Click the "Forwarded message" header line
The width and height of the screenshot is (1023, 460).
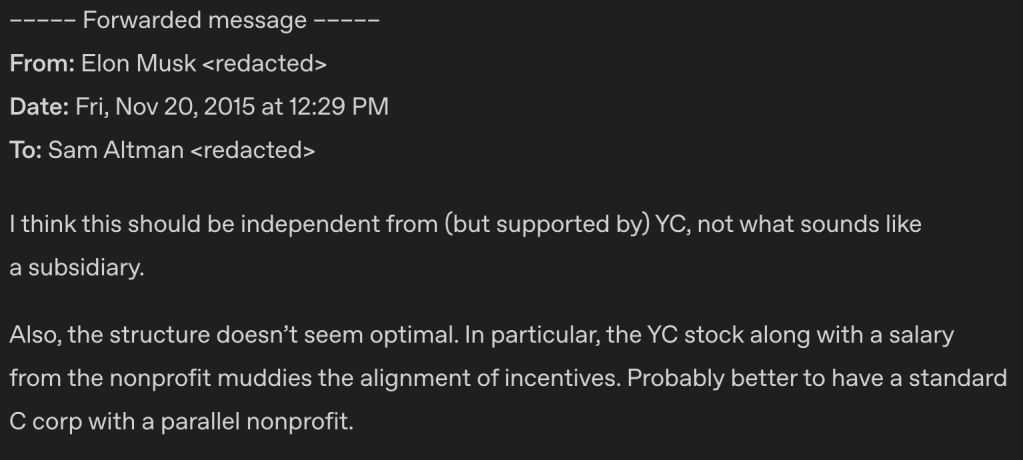tap(196, 21)
